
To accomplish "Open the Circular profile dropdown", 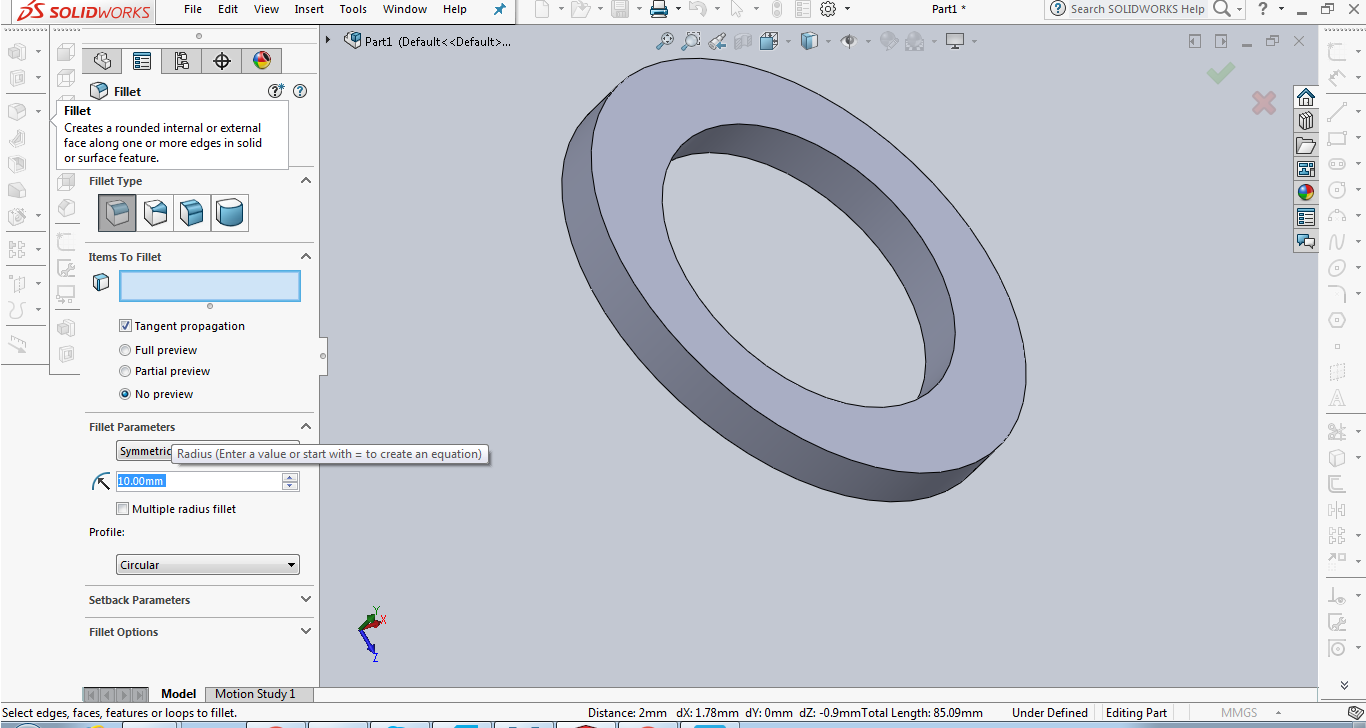I will pos(208,565).
